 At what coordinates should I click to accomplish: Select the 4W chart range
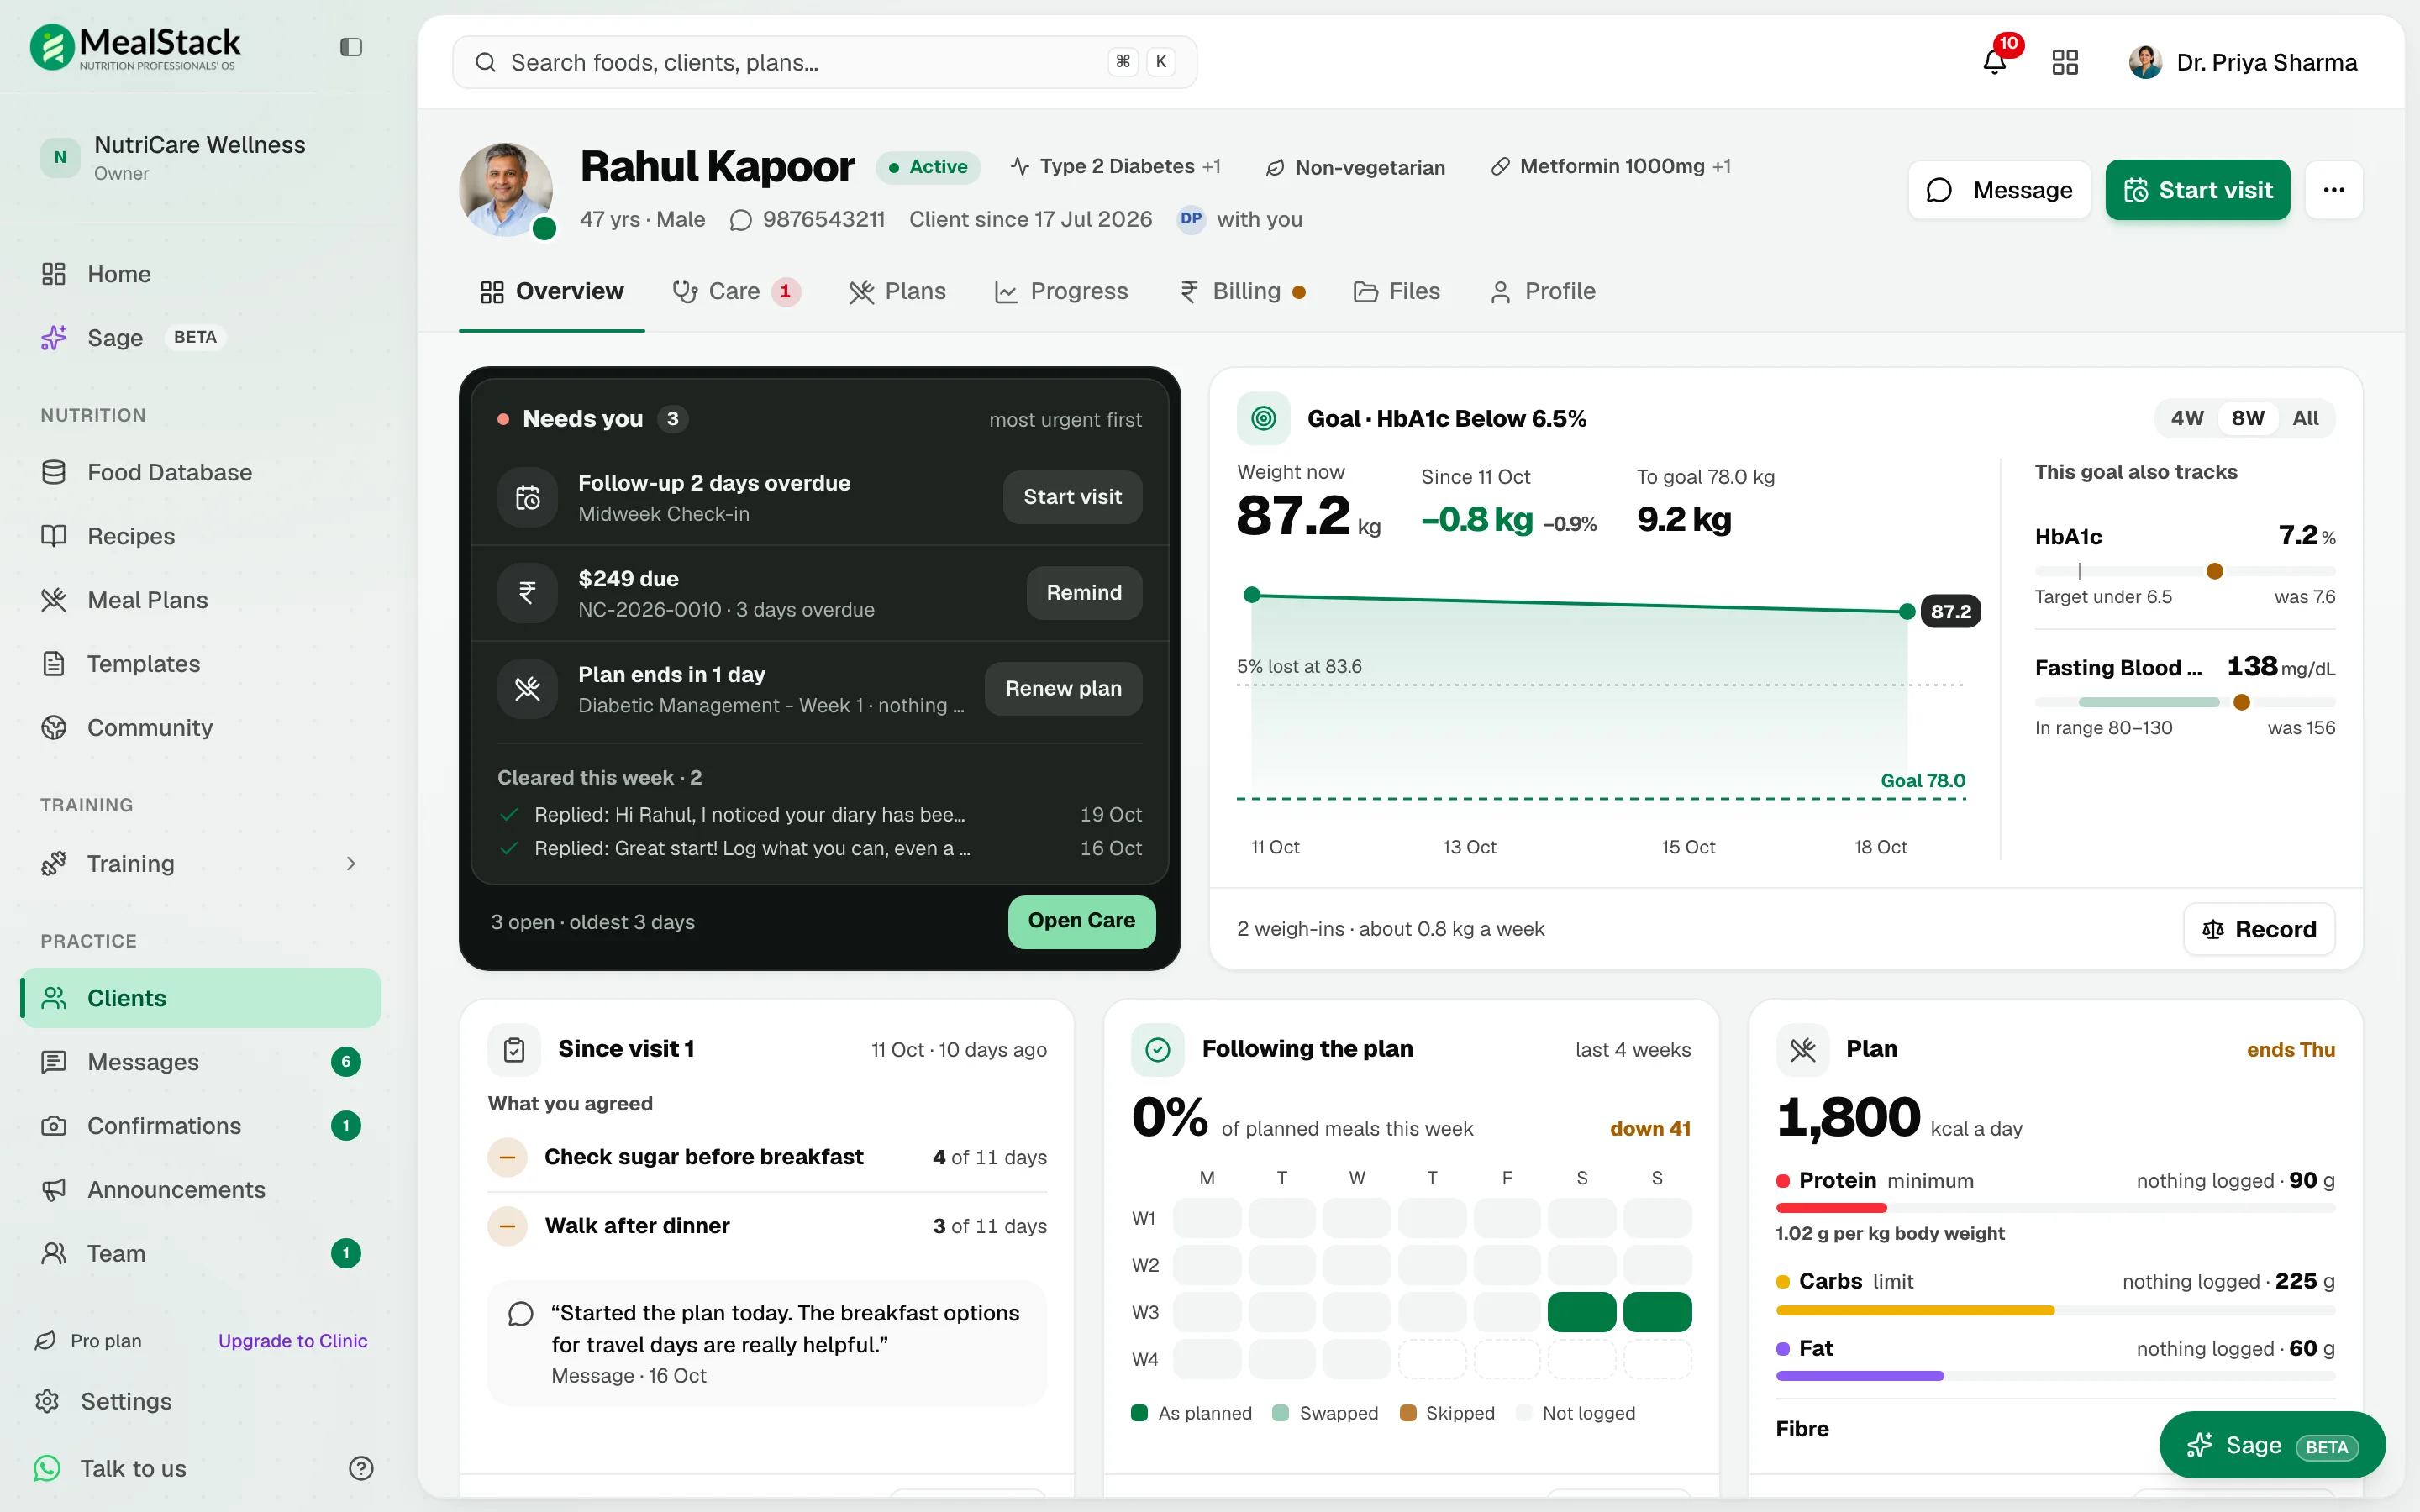click(2186, 418)
